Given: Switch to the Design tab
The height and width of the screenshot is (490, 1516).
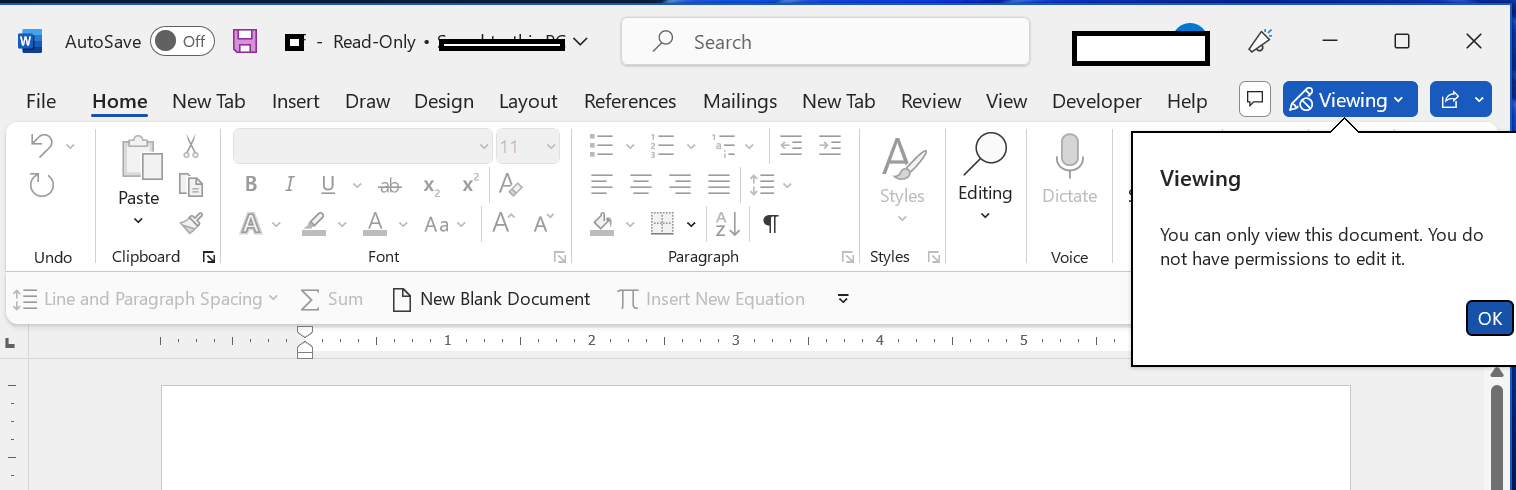Looking at the screenshot, I should point(444,101).
